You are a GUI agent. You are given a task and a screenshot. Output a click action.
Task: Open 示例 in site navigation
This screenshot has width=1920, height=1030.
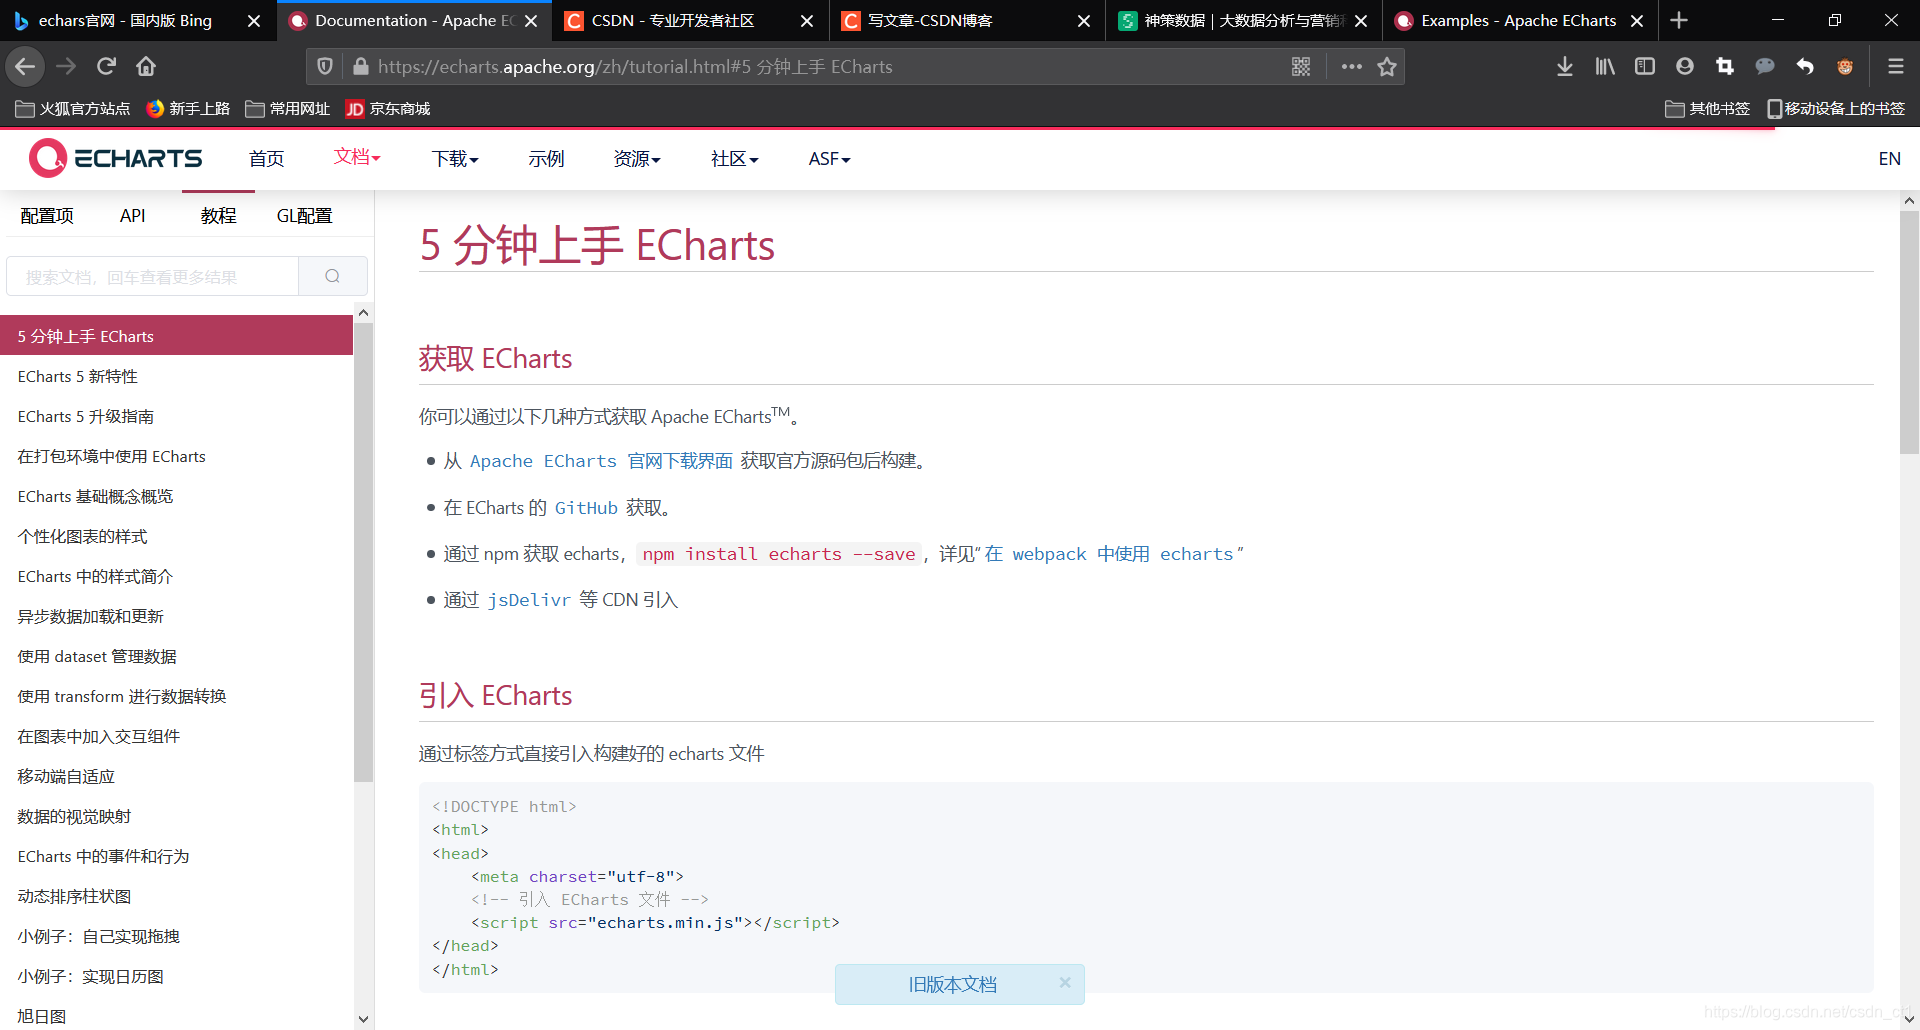546,159
